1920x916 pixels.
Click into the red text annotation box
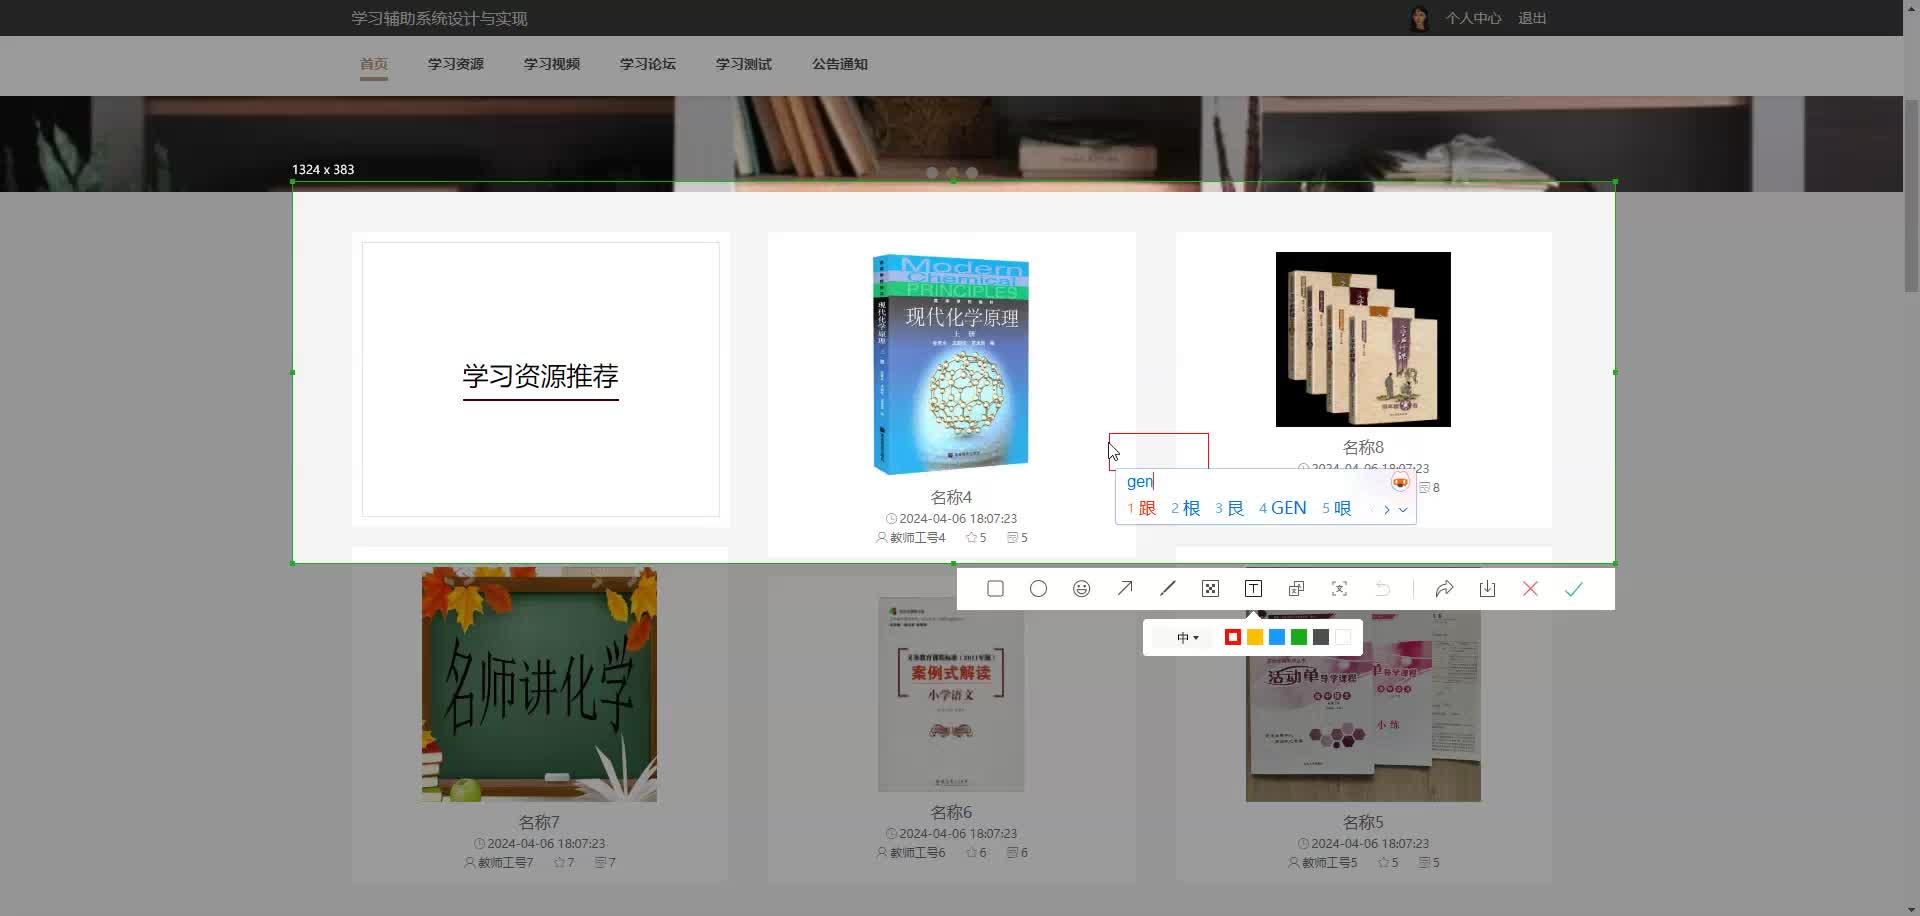point(1159,451)
